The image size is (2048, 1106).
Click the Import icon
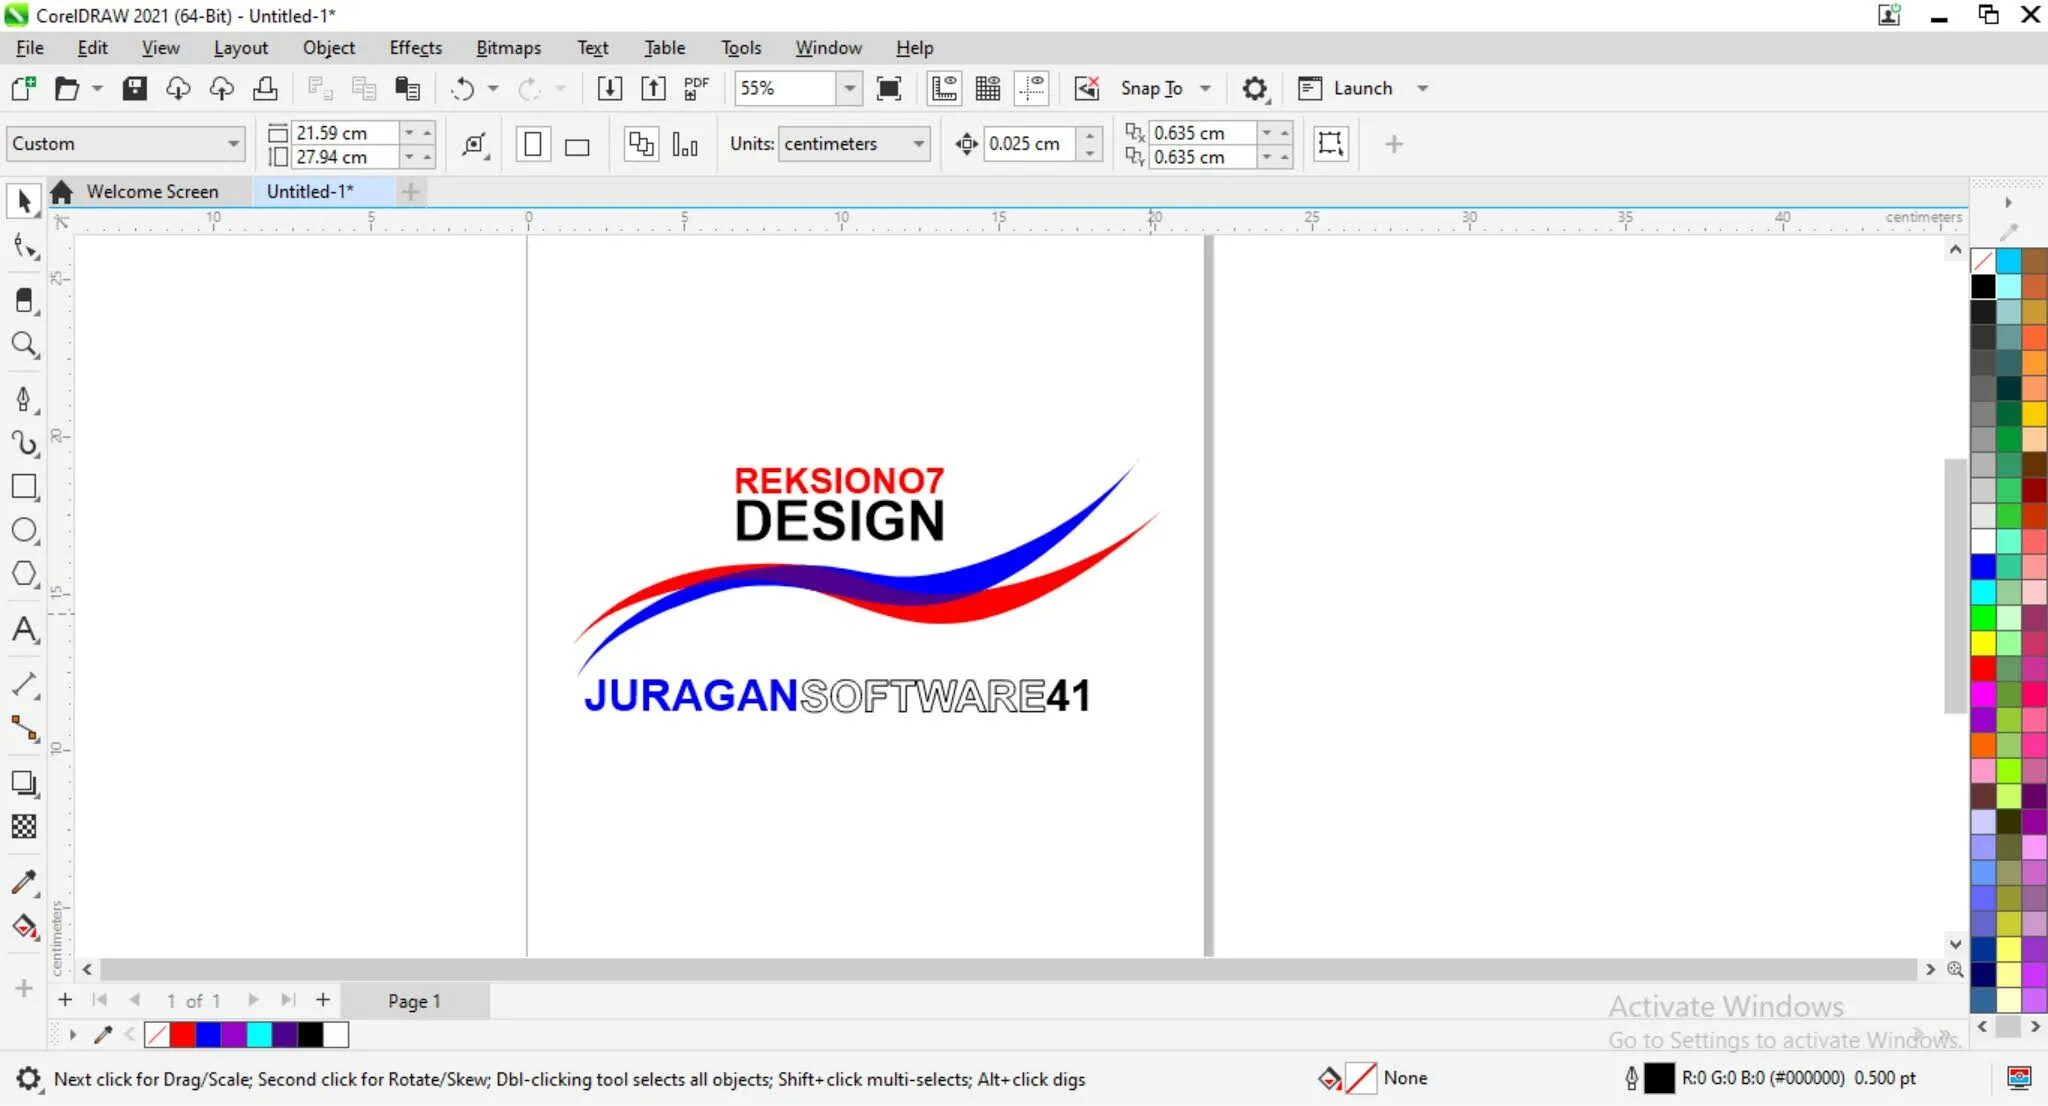[609, 88]
